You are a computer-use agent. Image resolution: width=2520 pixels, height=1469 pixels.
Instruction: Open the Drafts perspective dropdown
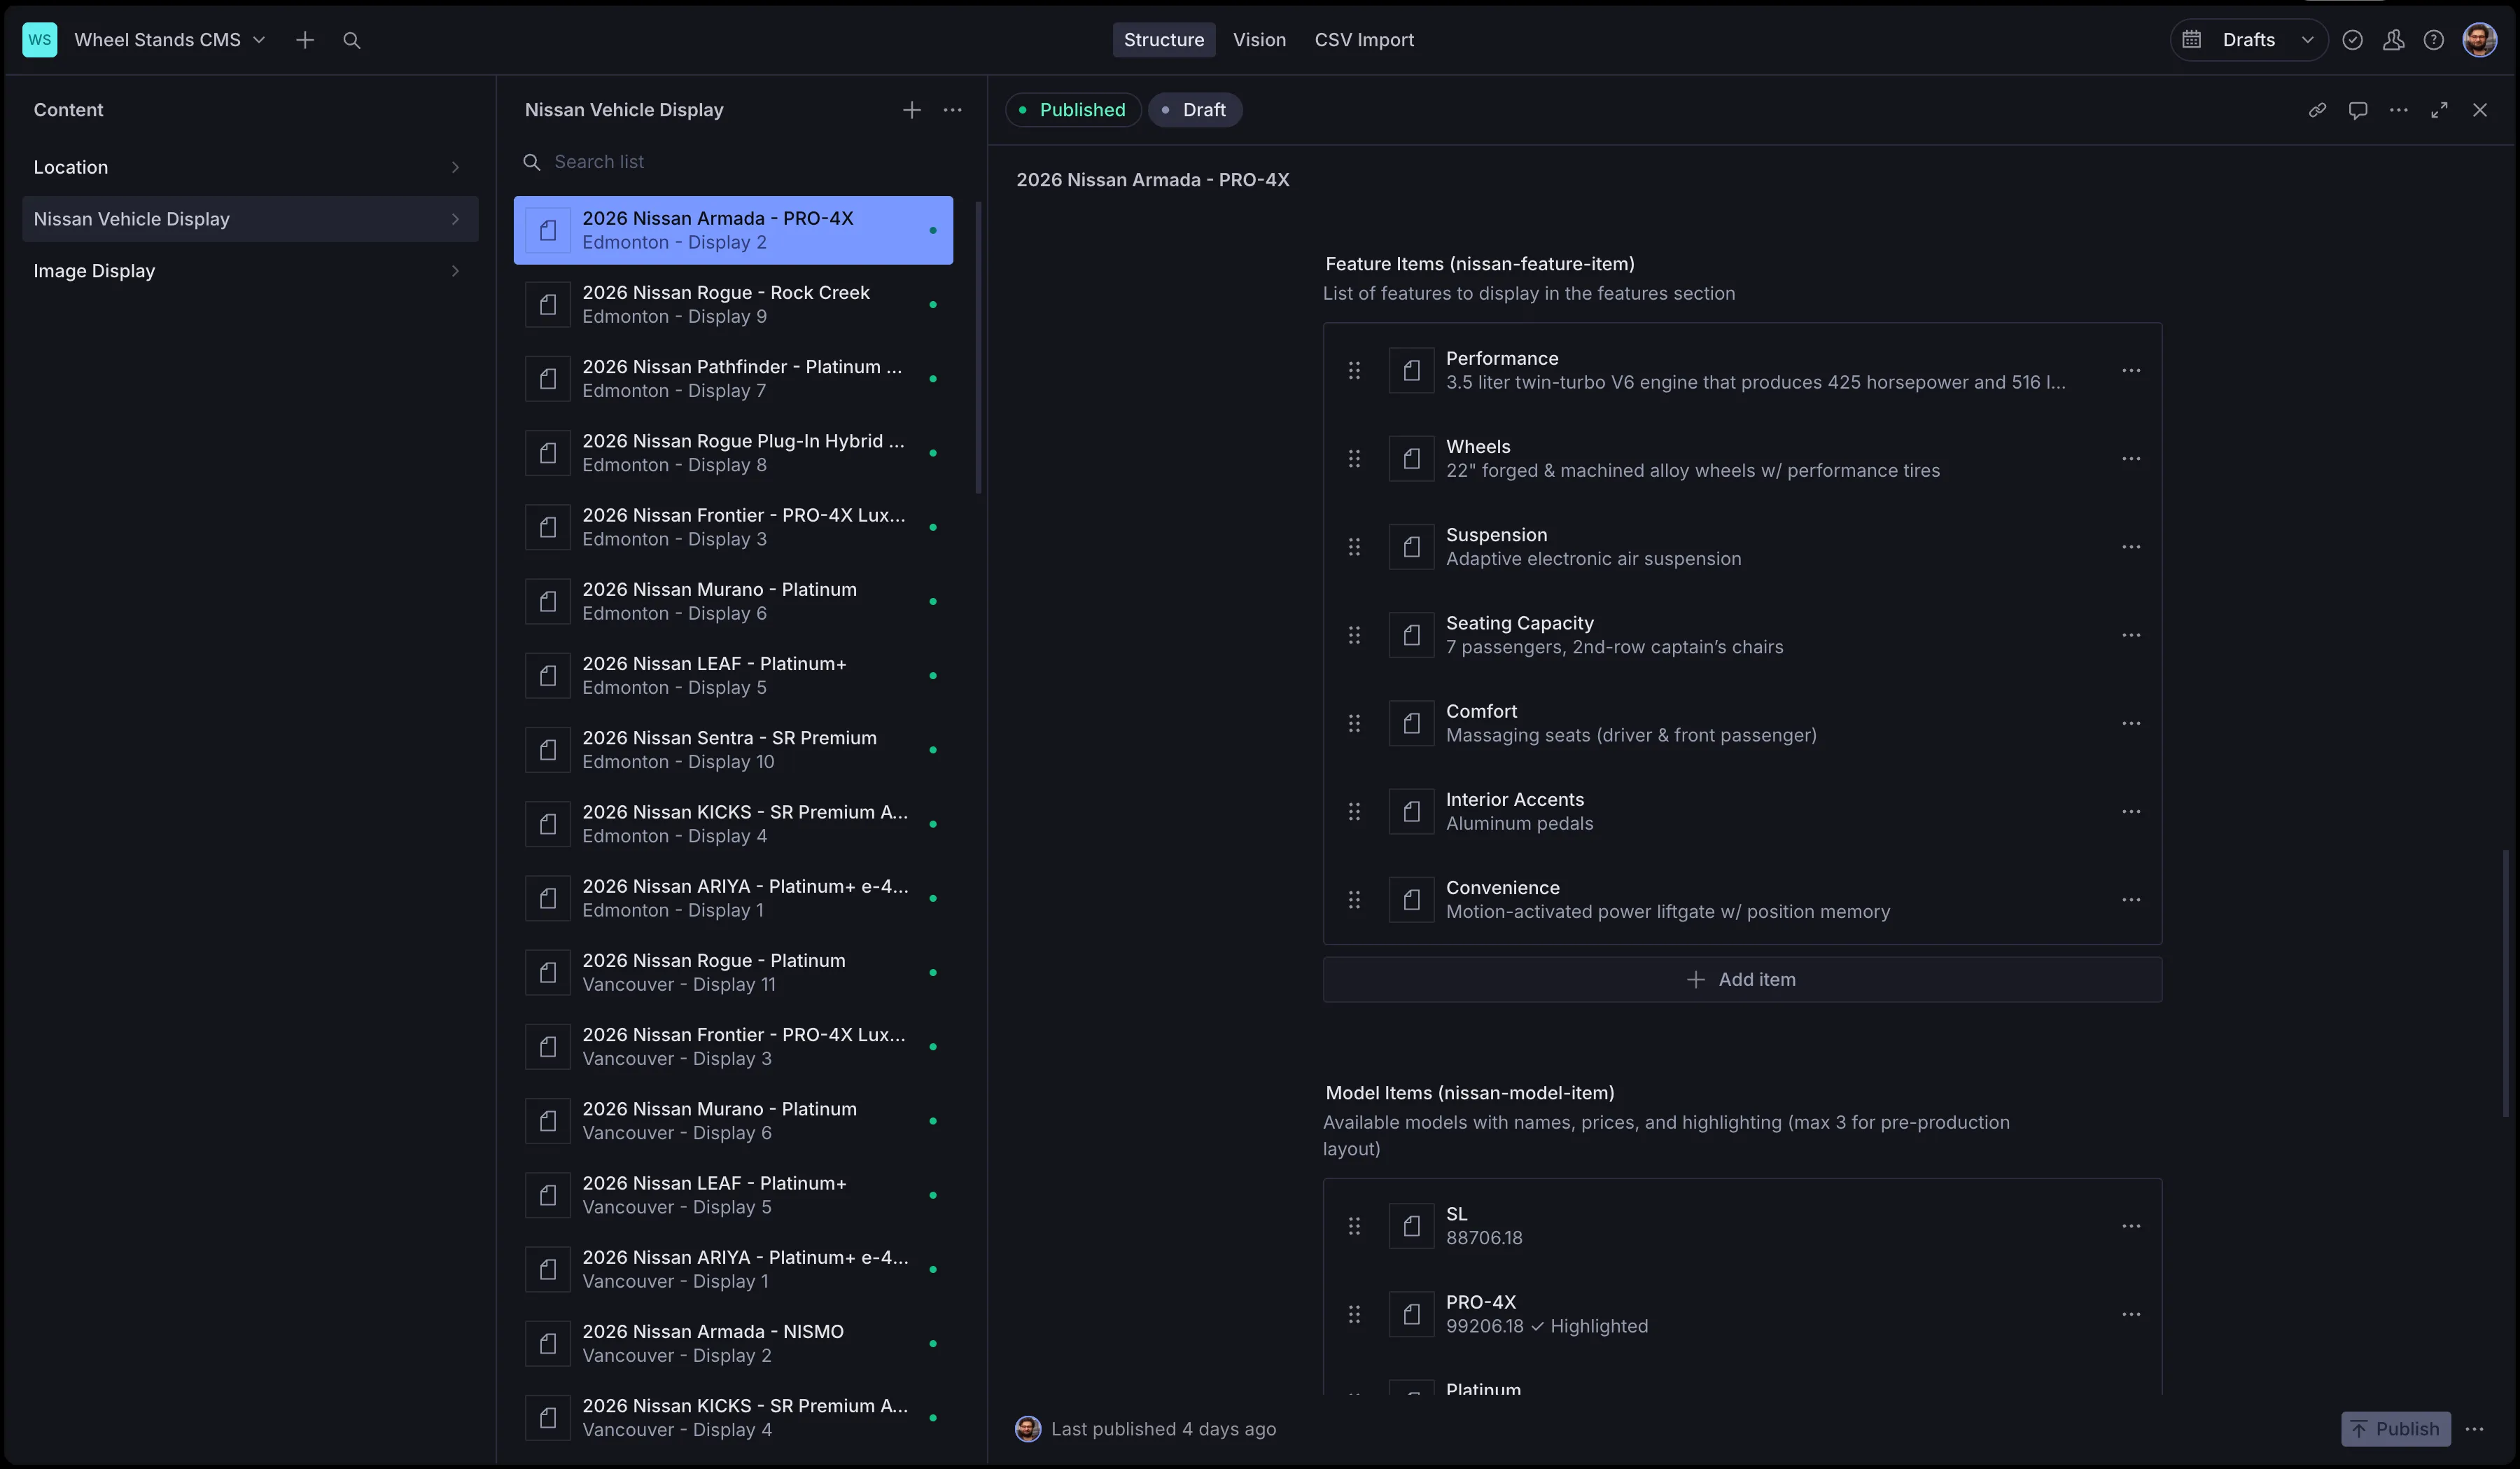[x=2248, y=40]
